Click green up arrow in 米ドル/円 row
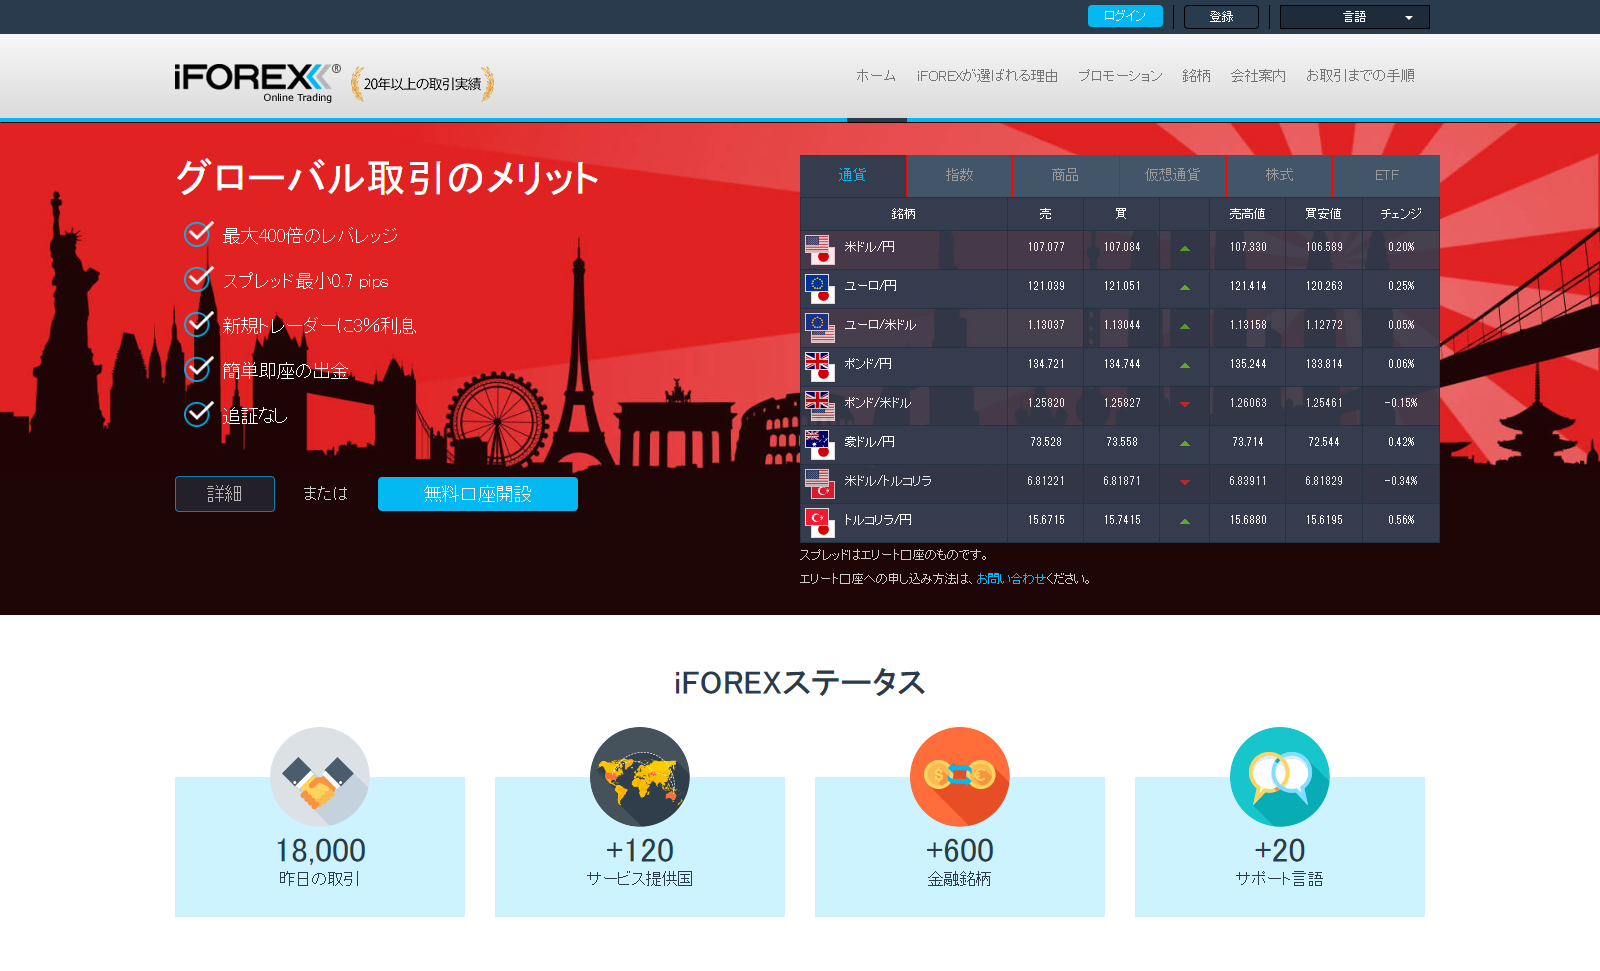1600x971 pixels. 1185,248
